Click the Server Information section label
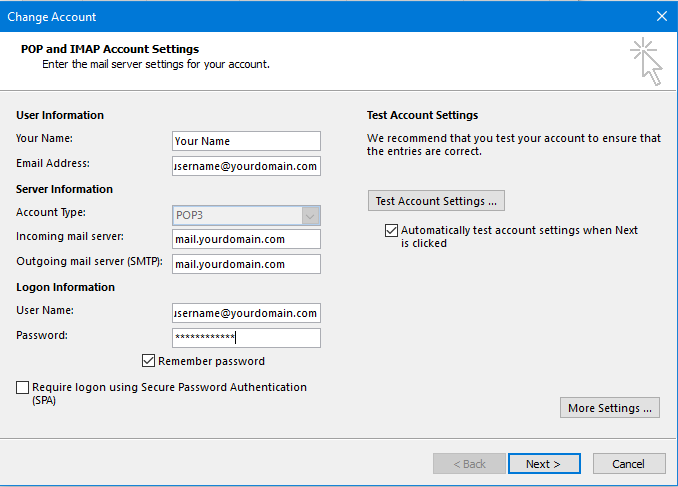The image size is (678, 487). (64, 189)
